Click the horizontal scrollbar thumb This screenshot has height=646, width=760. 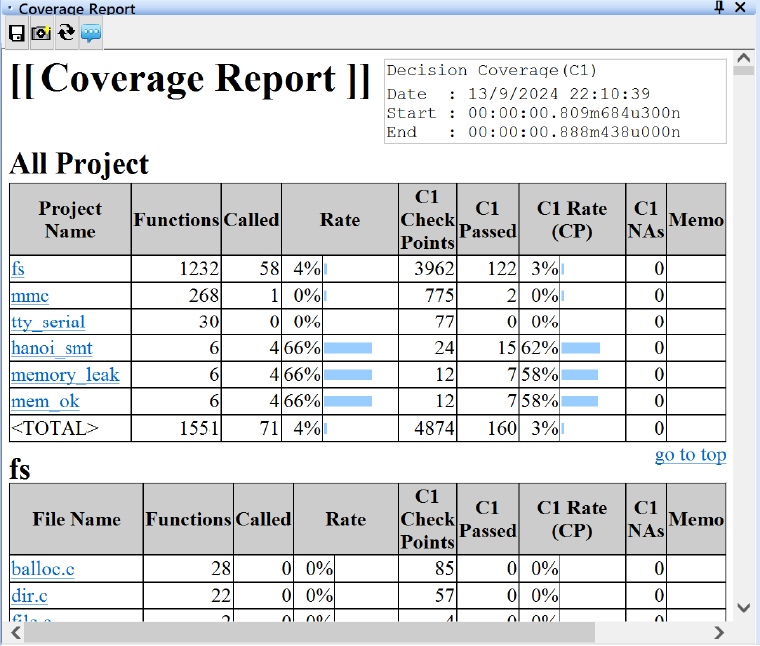click(x=309, y=632)
